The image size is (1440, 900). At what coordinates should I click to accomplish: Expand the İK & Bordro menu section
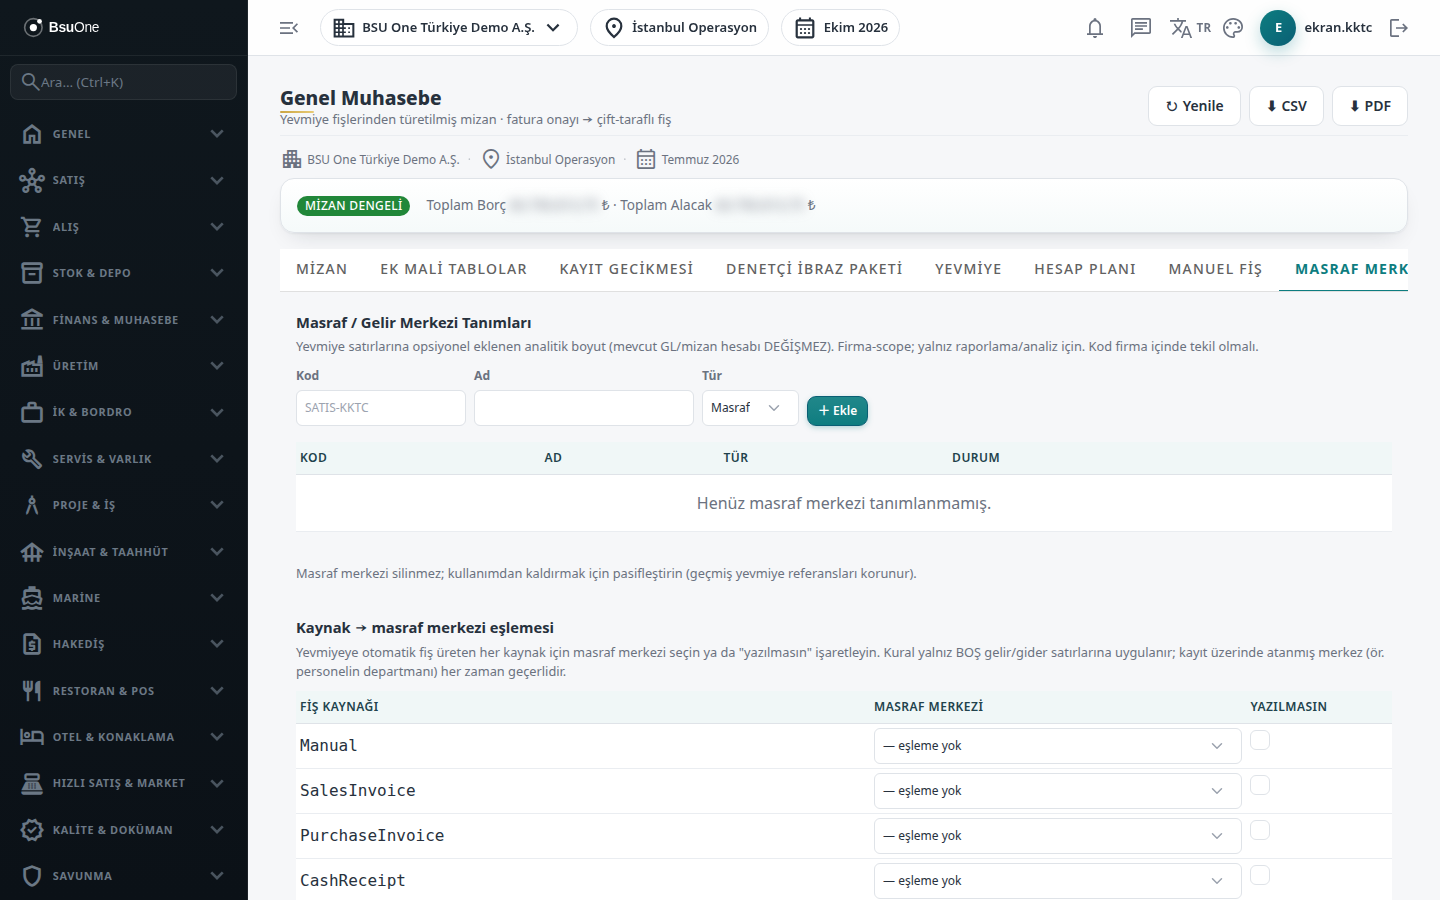click(124, 412)
